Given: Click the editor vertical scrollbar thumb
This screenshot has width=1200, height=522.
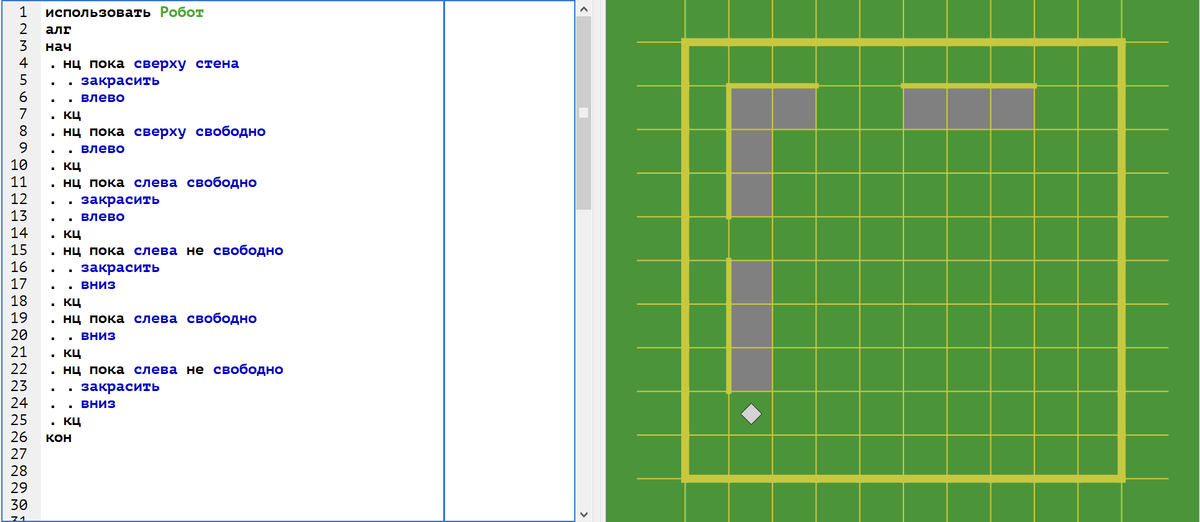Looking at the screenshot, I should pos(585,113).
